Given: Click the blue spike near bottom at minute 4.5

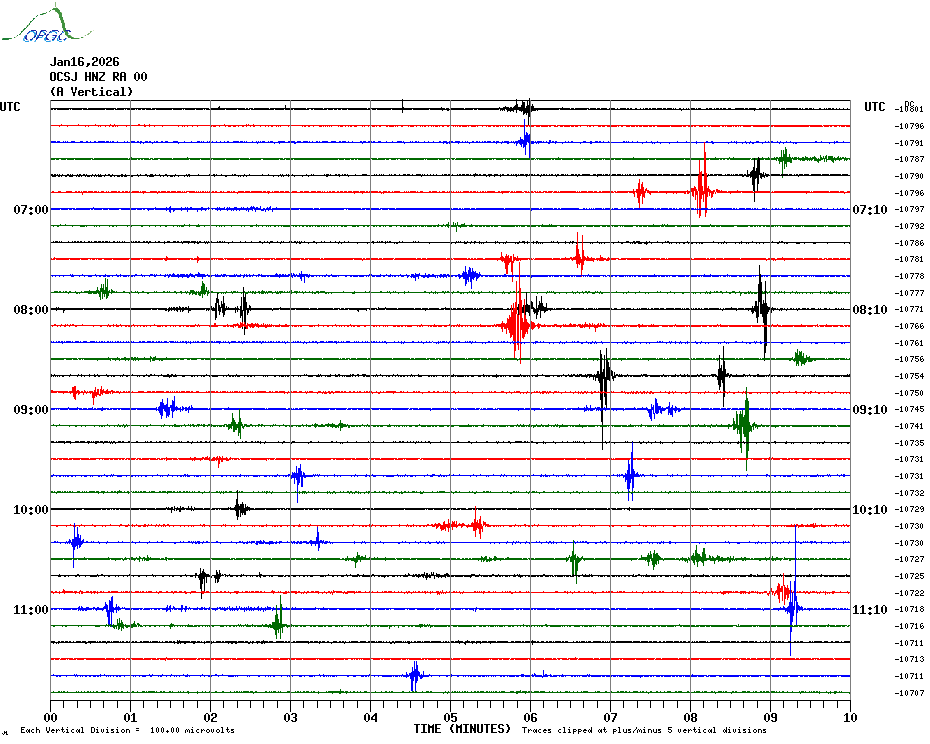Looking at the screenshot, I should click(415, 676).
